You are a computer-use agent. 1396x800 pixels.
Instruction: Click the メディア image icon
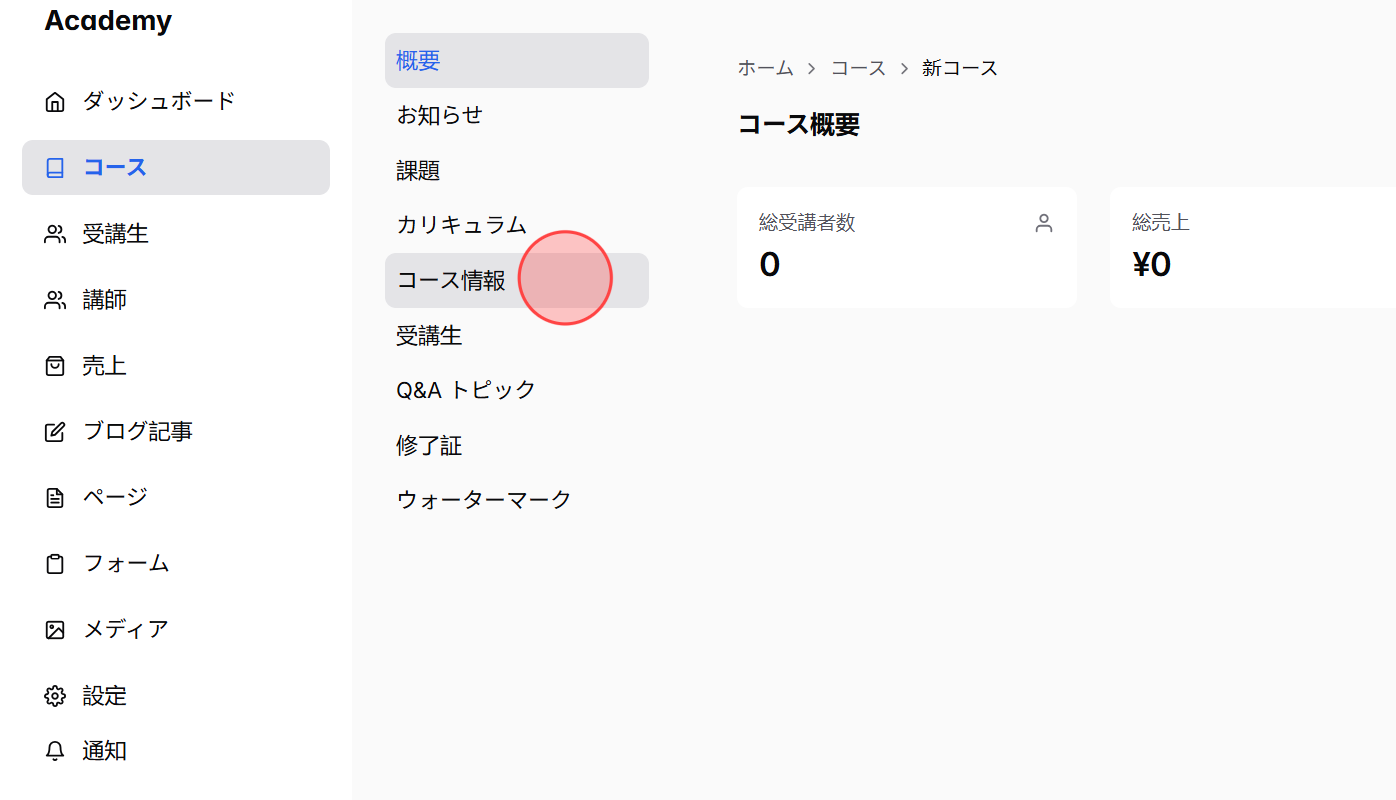(55, 629)
